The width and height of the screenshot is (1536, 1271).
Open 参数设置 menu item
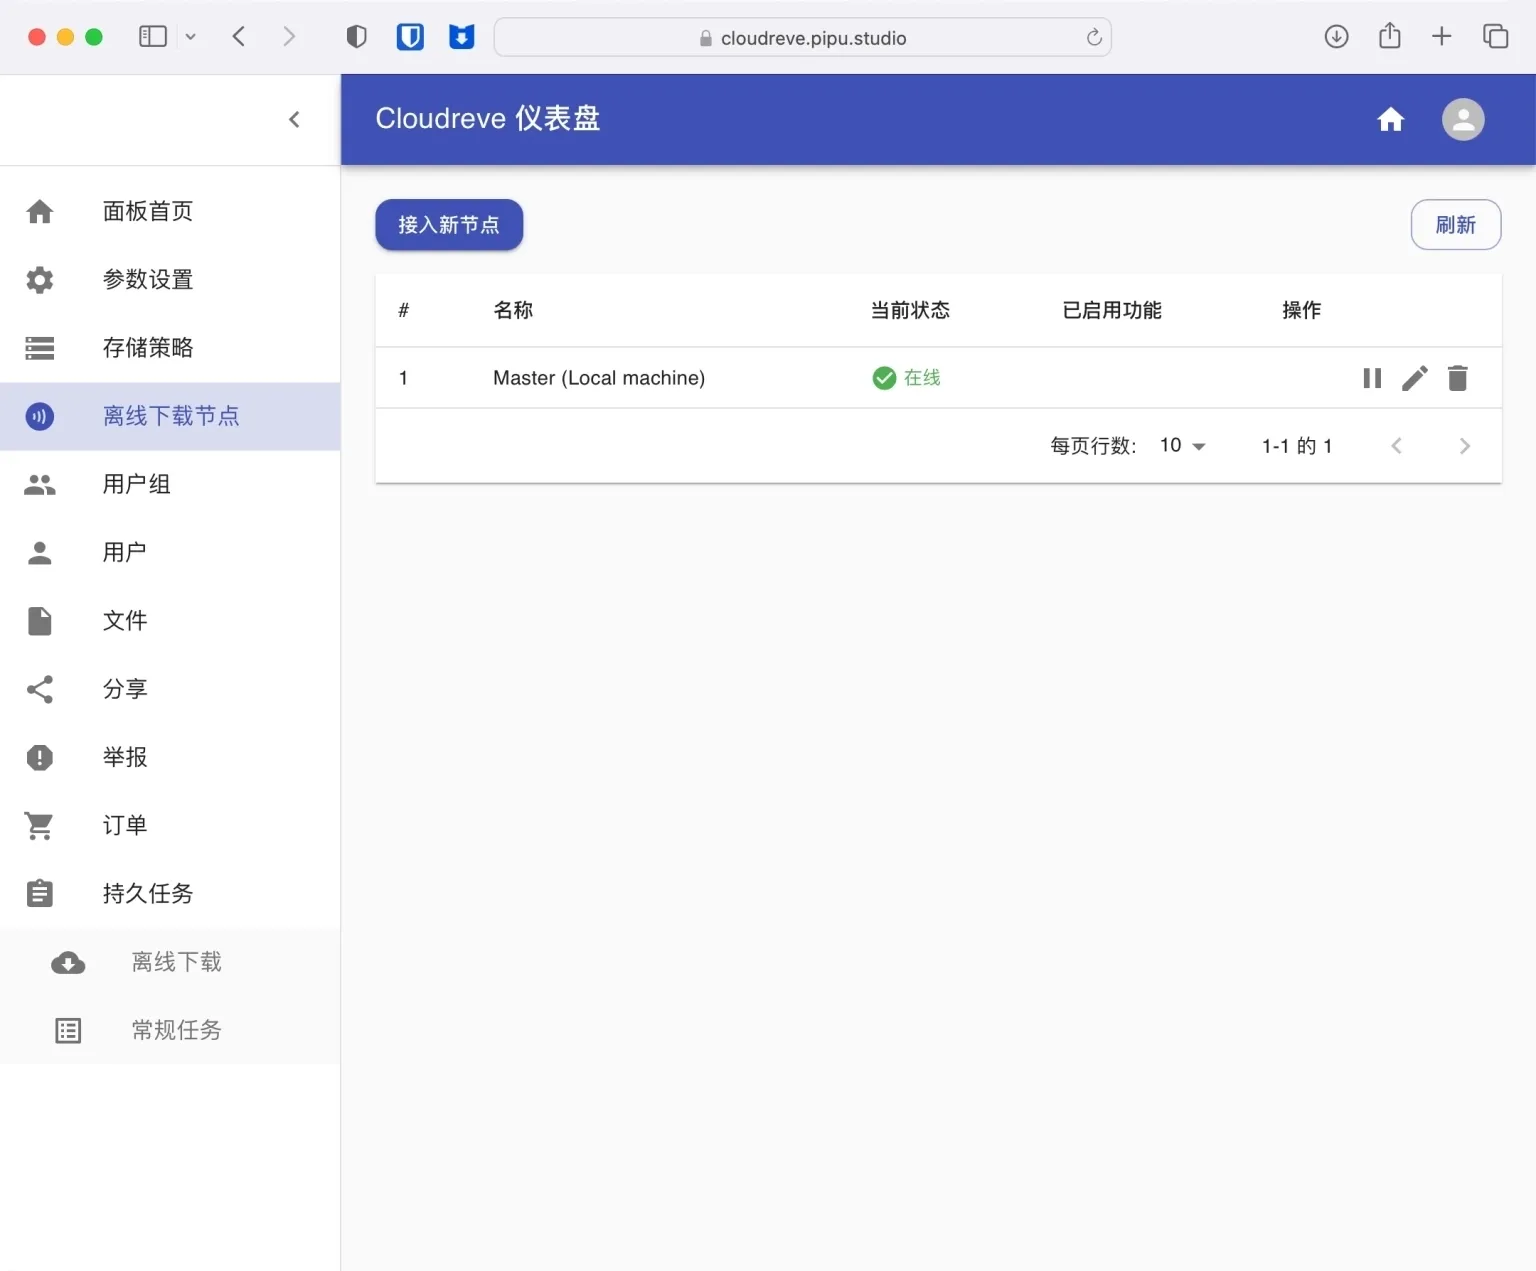click(170, 280)
